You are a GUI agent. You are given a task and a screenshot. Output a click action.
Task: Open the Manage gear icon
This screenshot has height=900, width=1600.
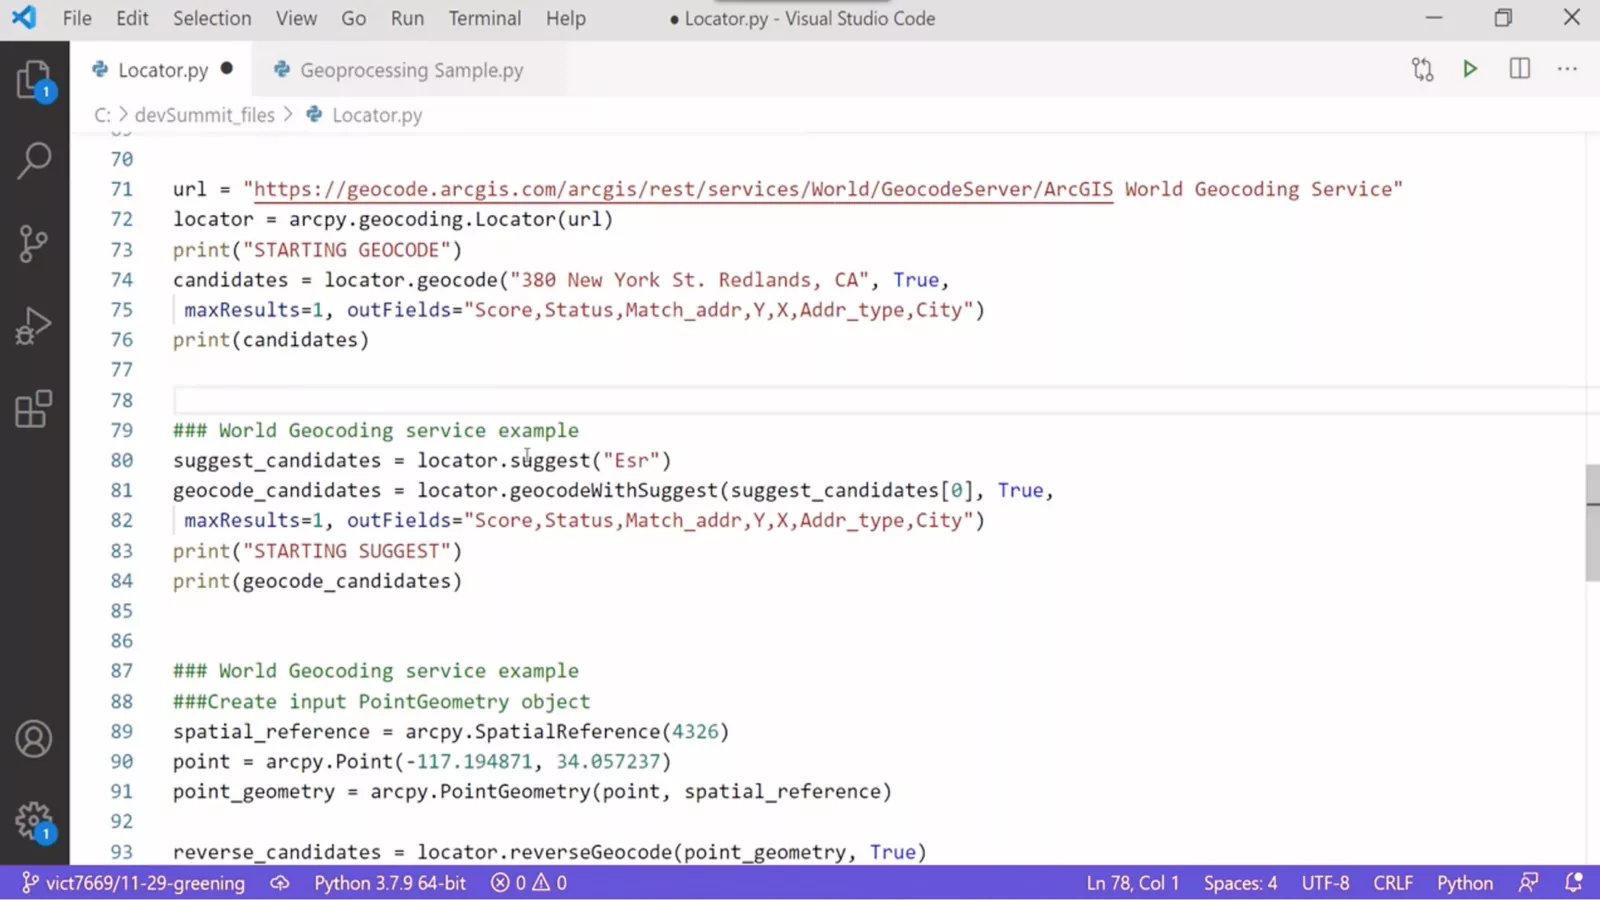(34, 818)
